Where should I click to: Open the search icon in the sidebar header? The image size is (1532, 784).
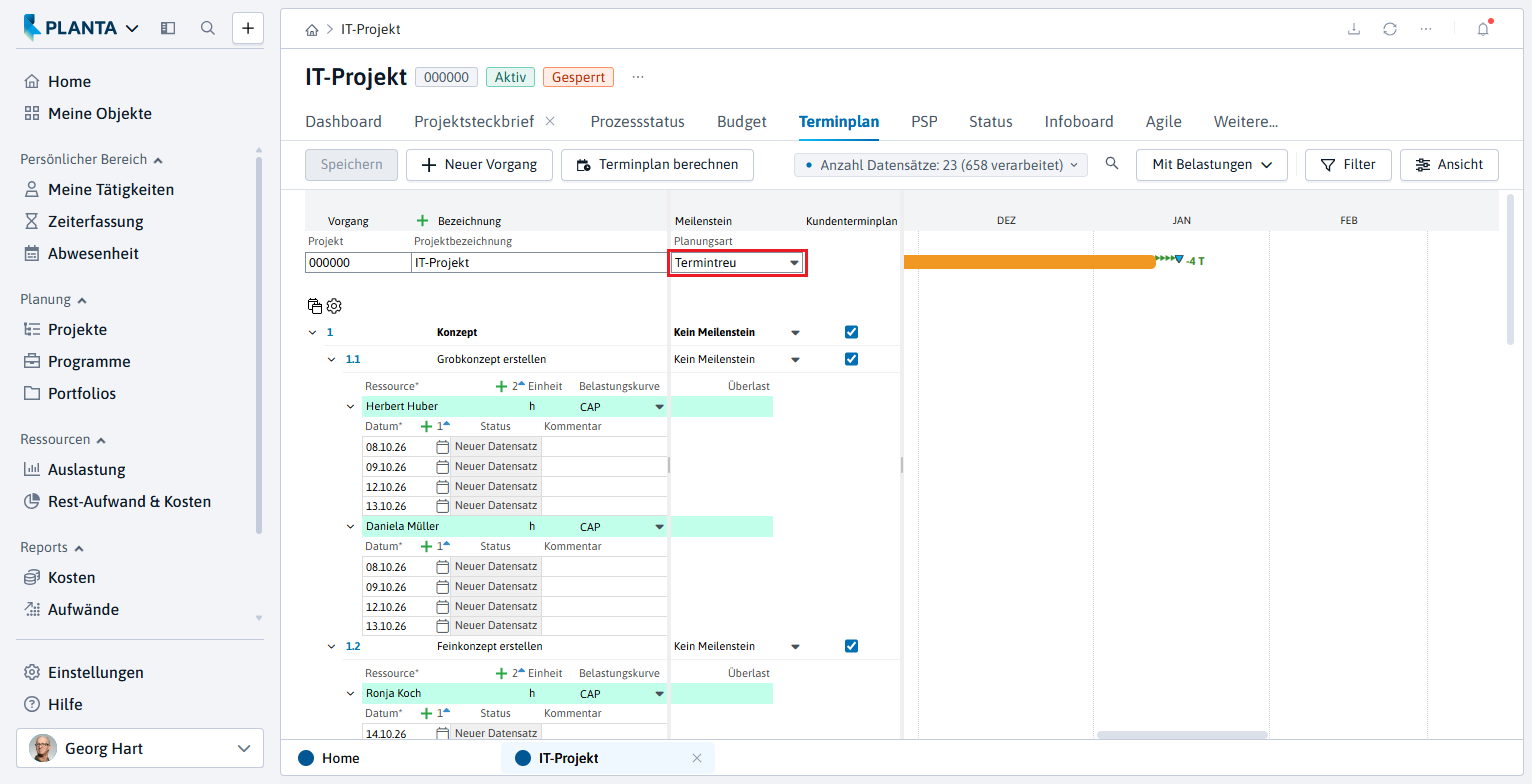[208, 28]
